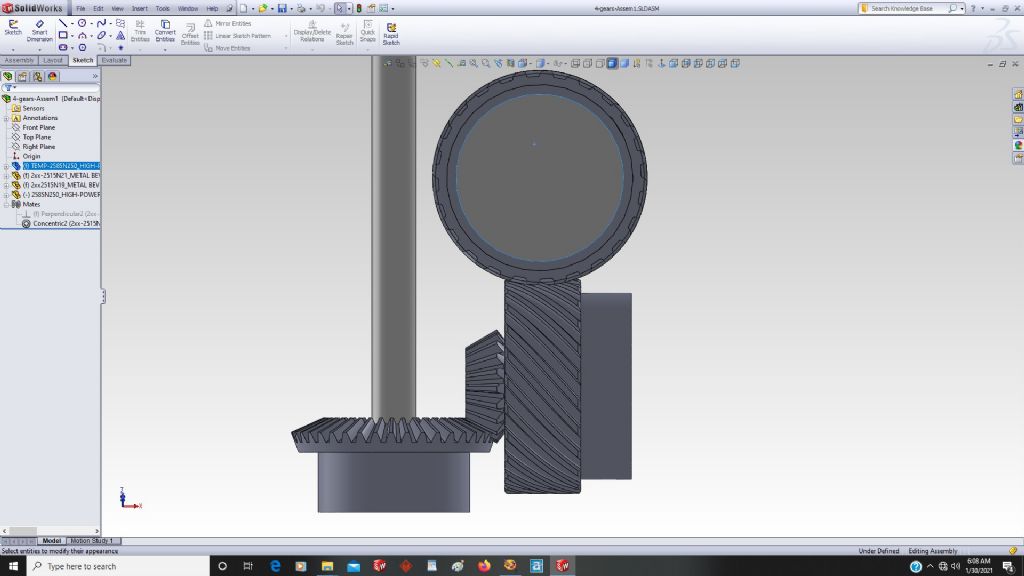The image size is (1024, 576).
Task: Click the Save icon in the top toolbar
Action: click(x=282, y=8)
